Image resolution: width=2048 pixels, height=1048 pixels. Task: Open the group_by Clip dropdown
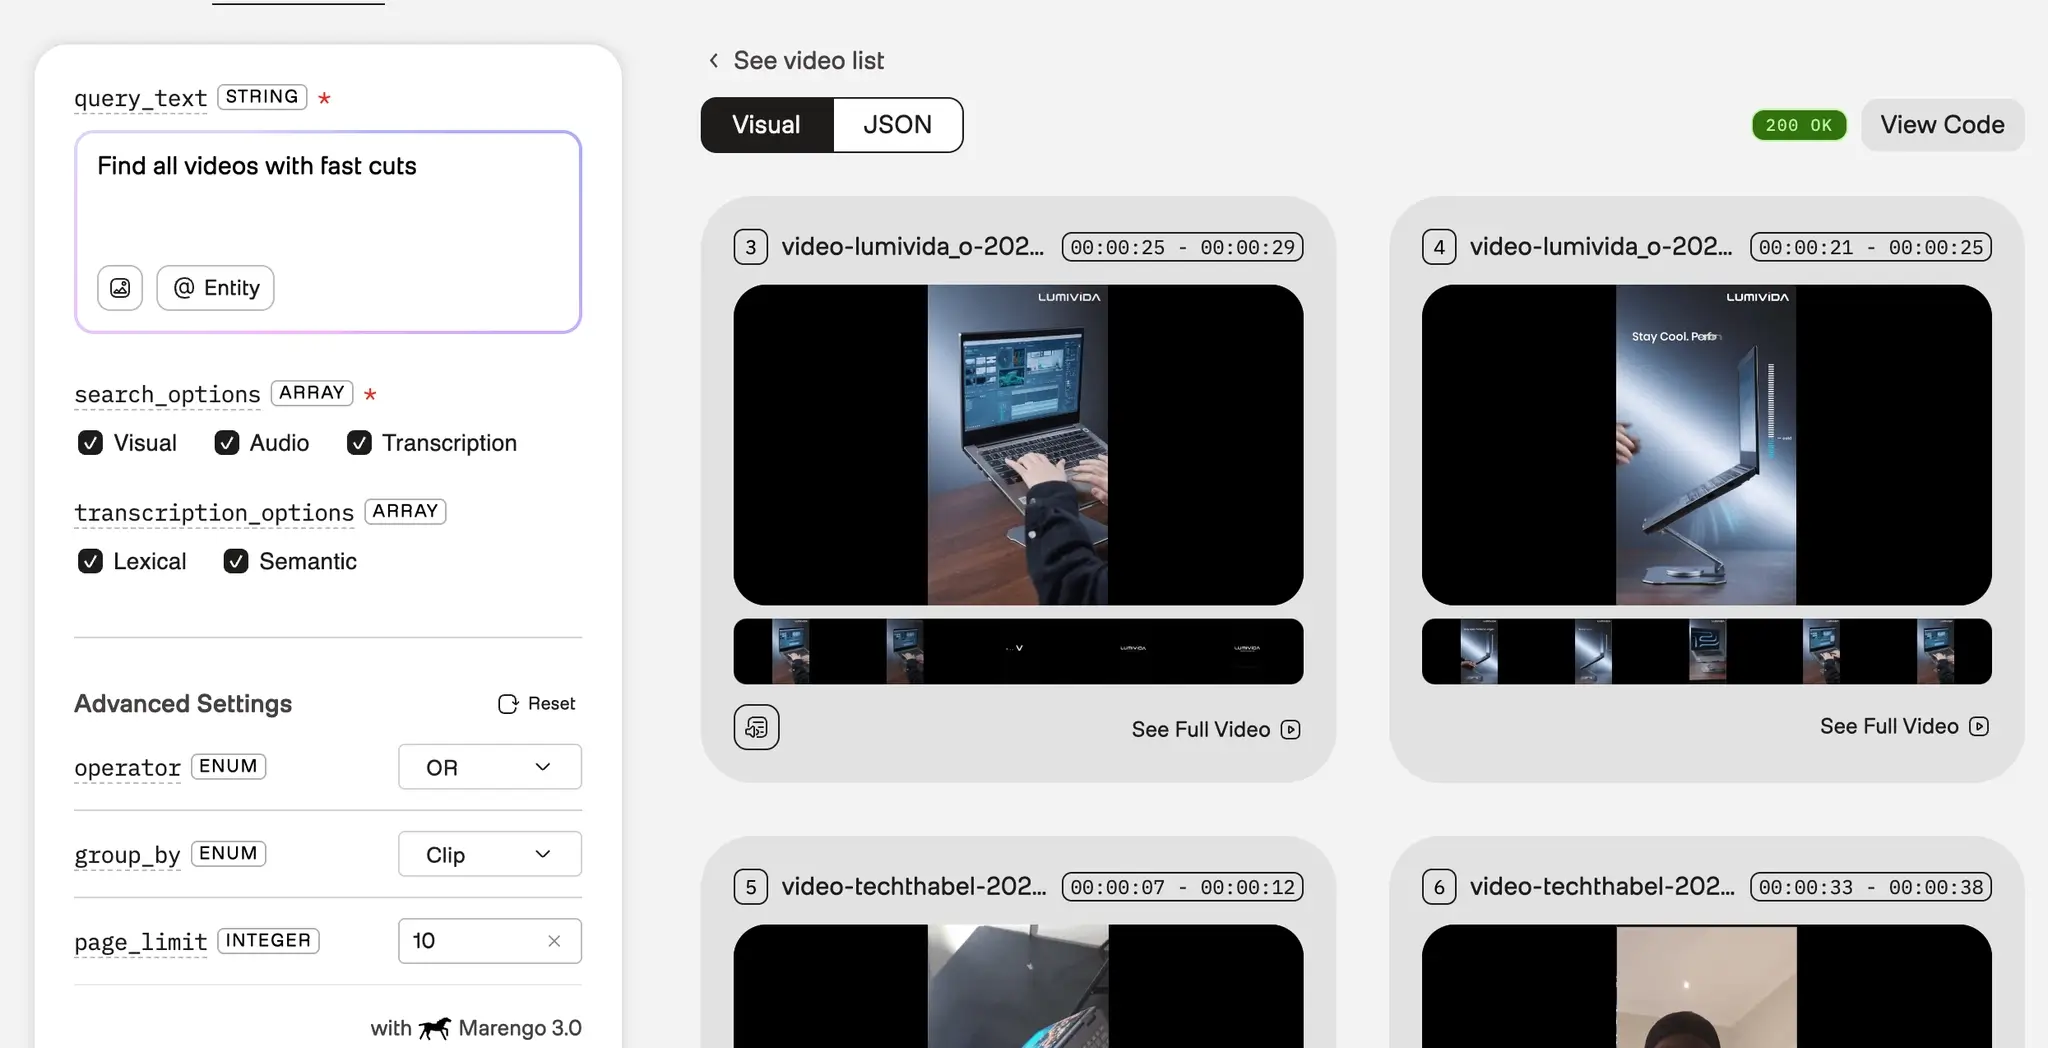click(x=489, y=853)
